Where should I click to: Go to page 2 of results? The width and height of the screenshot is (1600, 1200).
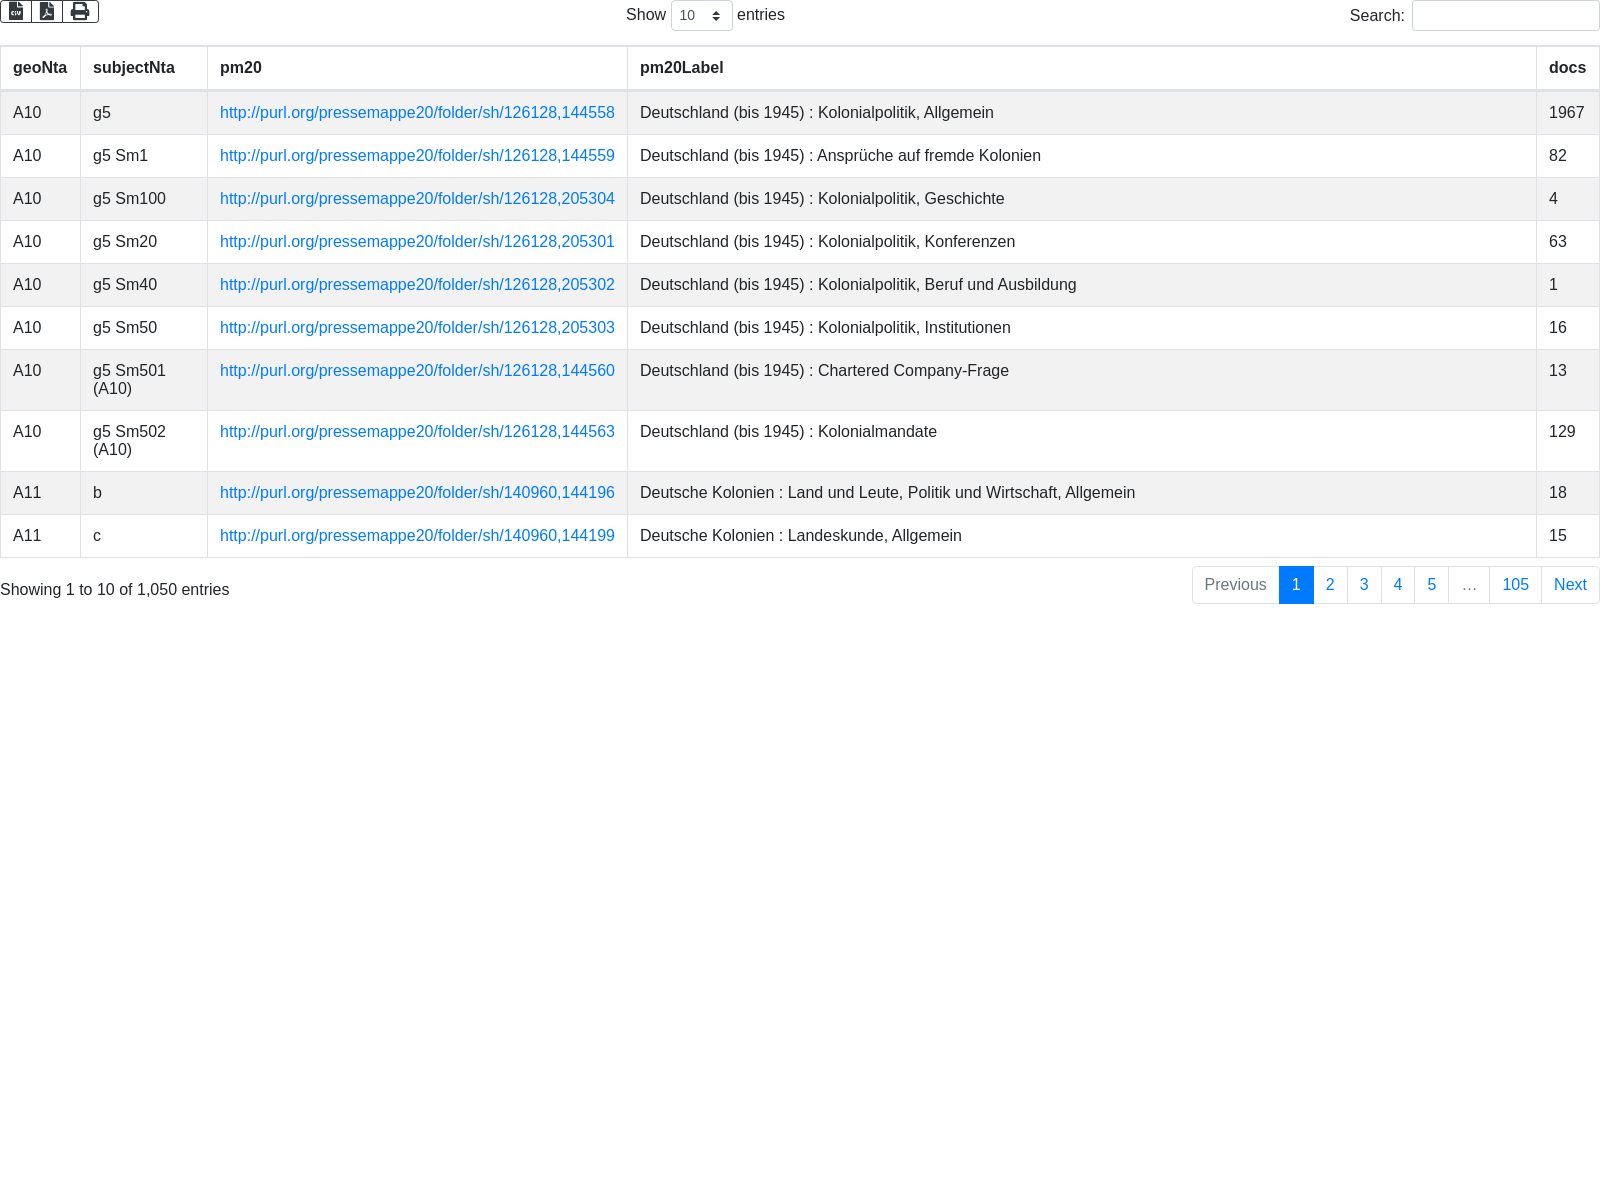(x=1329, y=585)
